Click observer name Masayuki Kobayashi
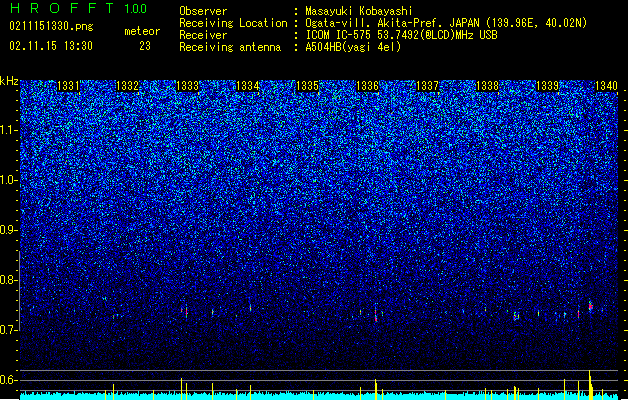Screen dimensions: 629x400 coord(358,11)
